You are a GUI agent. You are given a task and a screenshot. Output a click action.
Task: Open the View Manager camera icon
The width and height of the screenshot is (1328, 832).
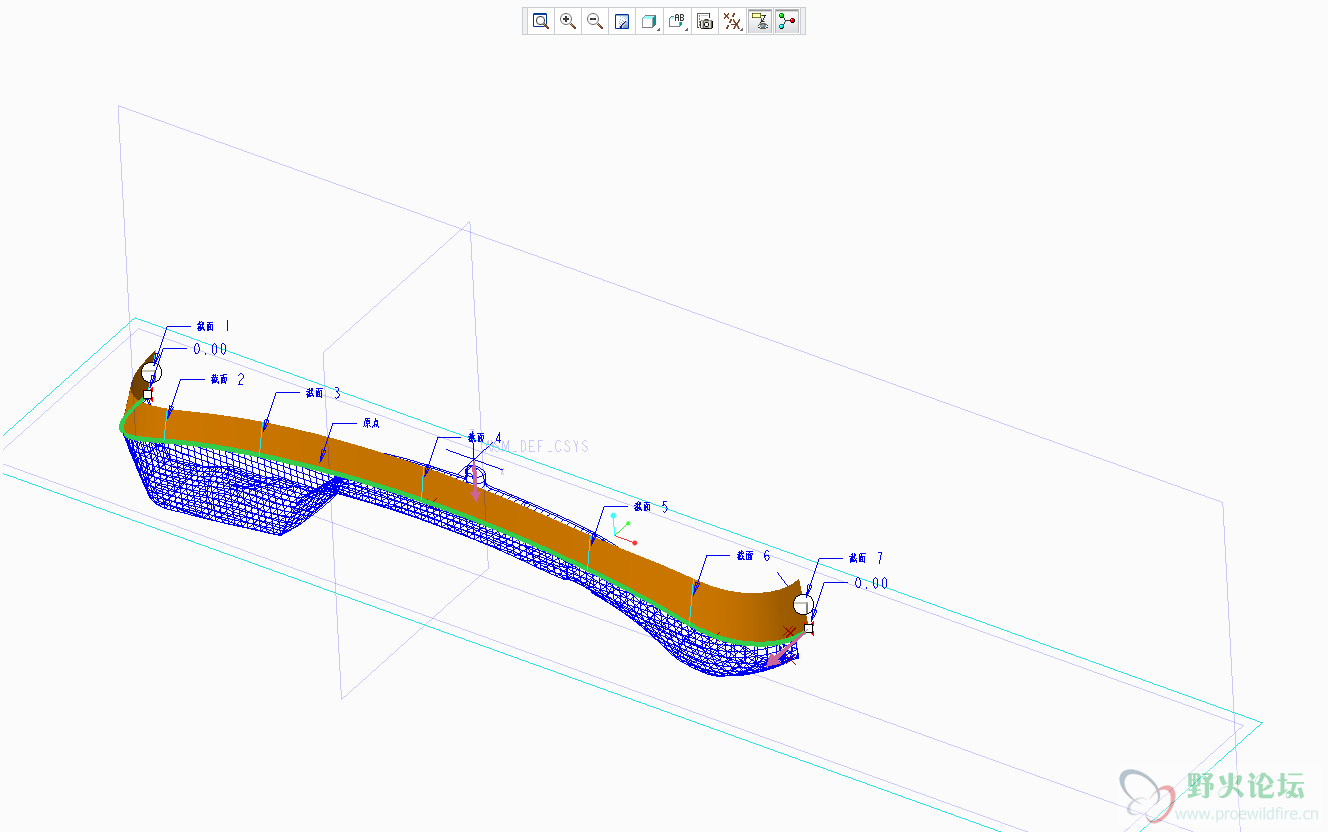point(705,21)
